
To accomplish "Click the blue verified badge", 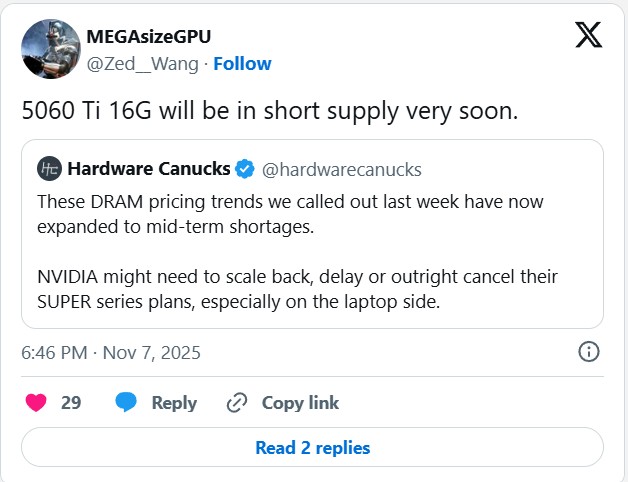I will [245, 167].
